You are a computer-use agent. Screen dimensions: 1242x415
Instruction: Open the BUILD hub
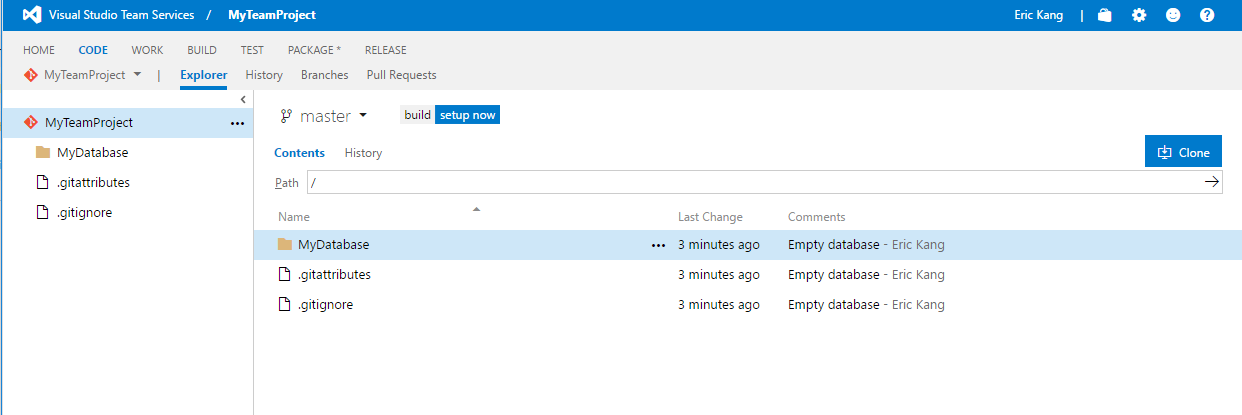[x=202, y=50]
